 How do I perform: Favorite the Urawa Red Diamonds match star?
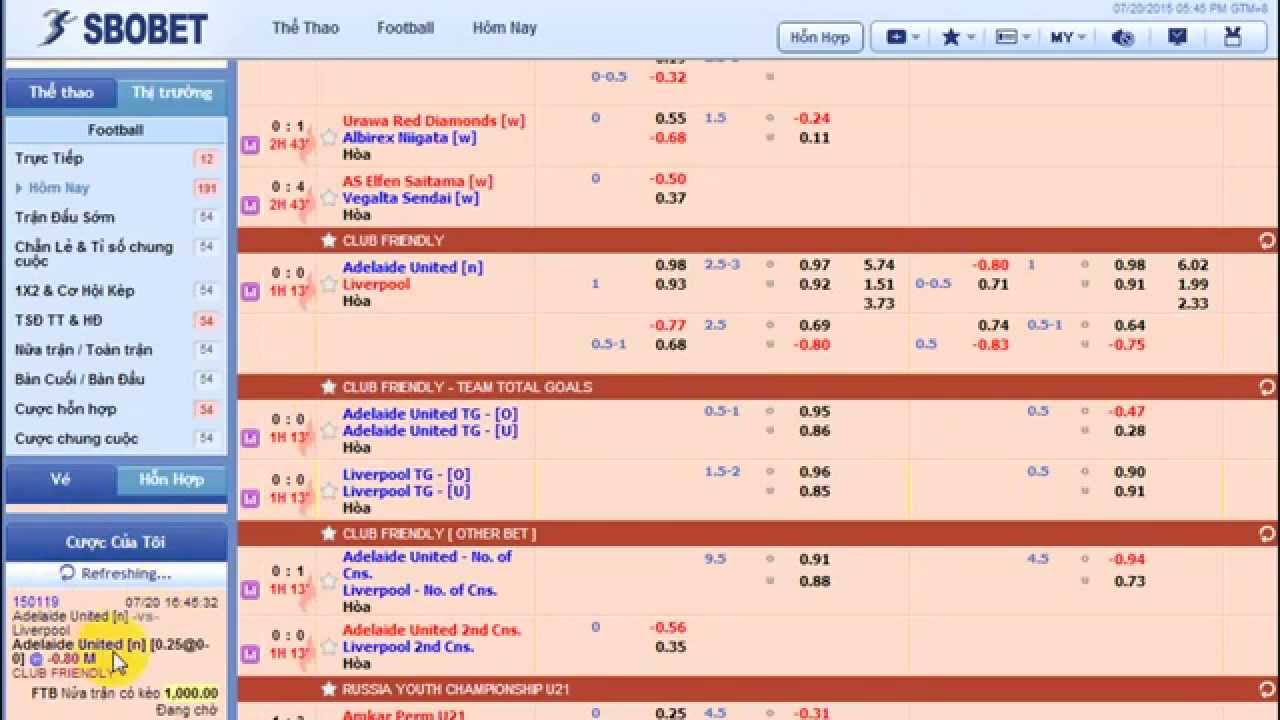coord(329,137)
